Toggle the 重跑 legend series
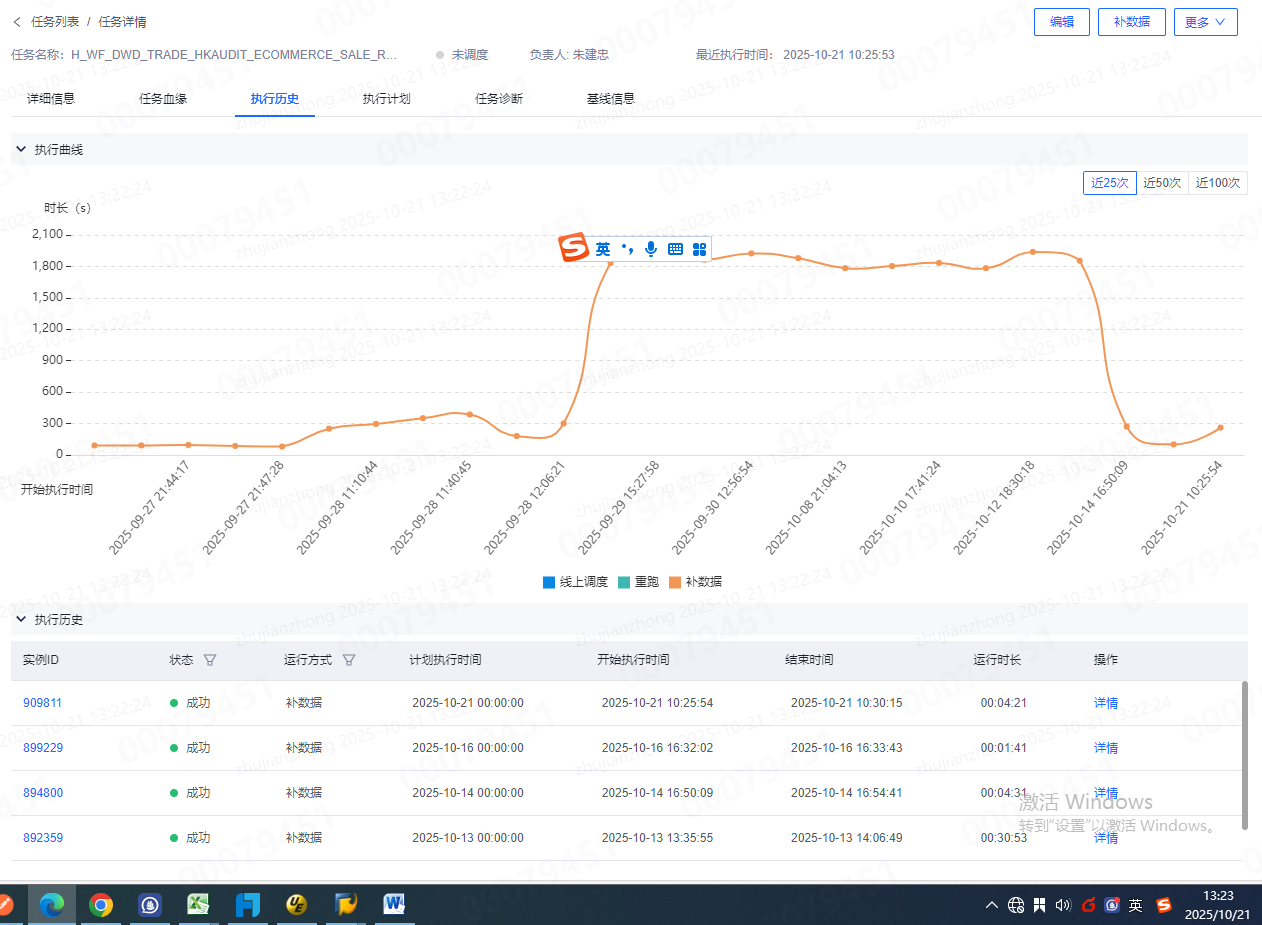The width and height of the screenshot is (1262, 925). pyautogui.click(x=639, y=582)
